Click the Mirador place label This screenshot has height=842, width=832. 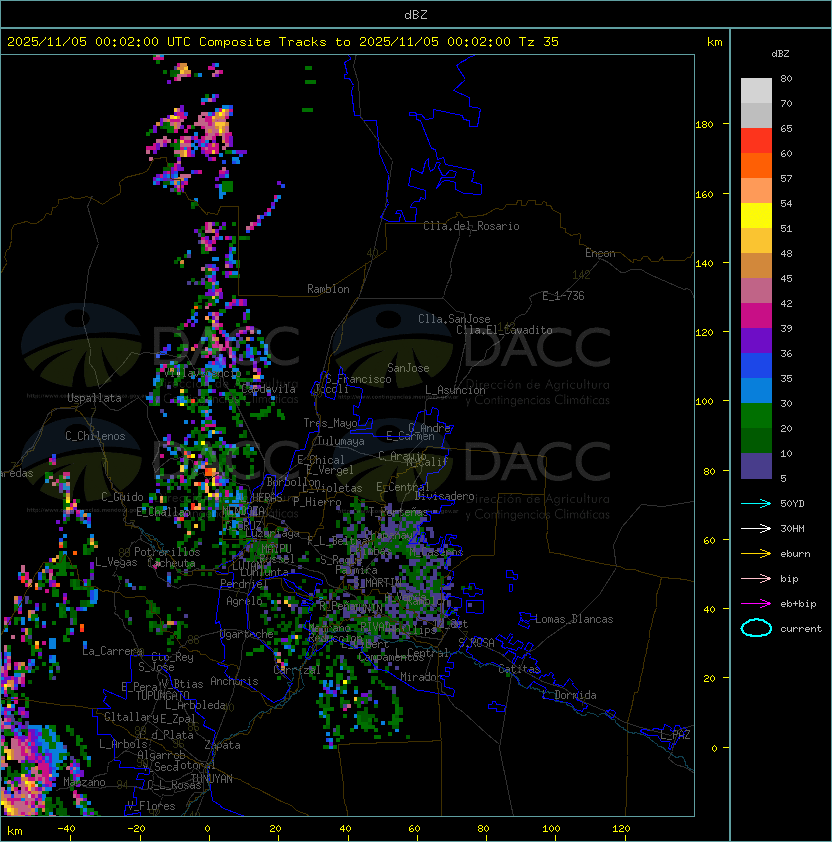[422, 677]
